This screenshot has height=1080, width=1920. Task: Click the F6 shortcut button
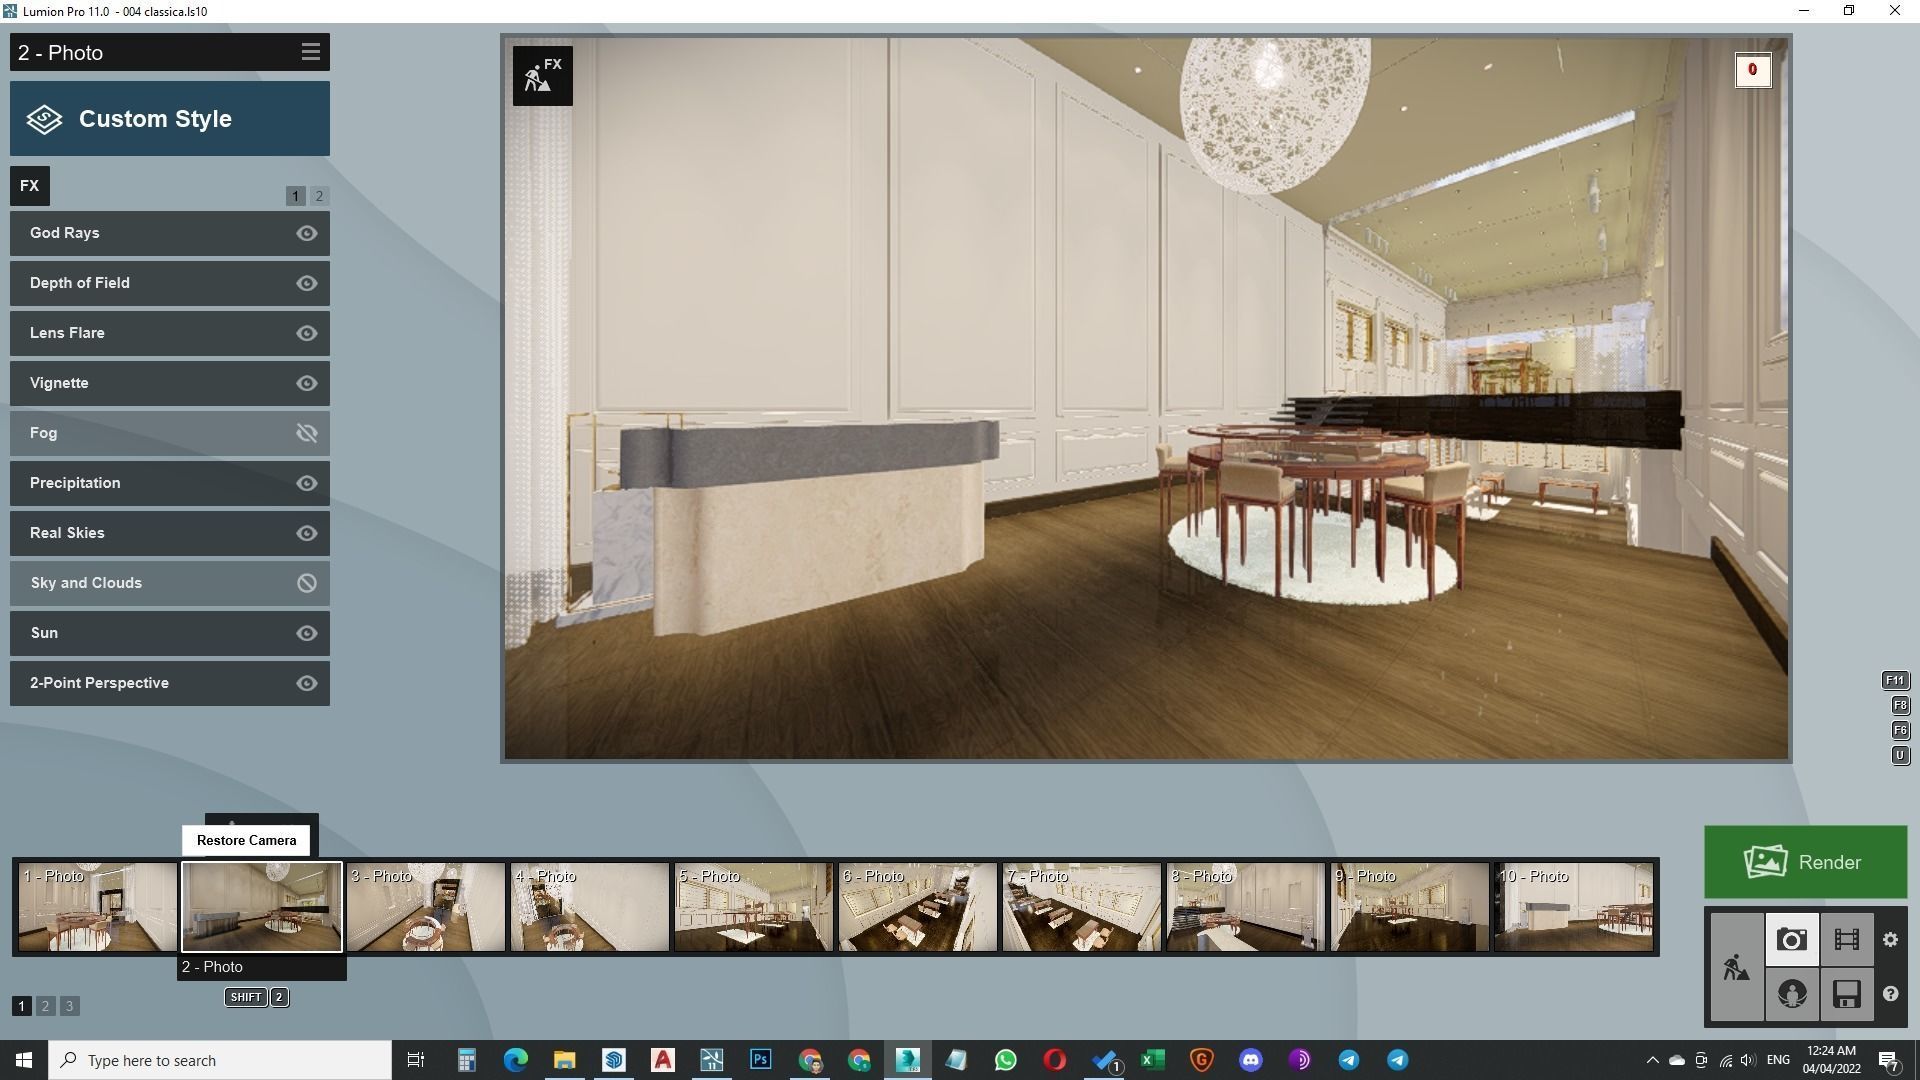tap(1900, 730)
